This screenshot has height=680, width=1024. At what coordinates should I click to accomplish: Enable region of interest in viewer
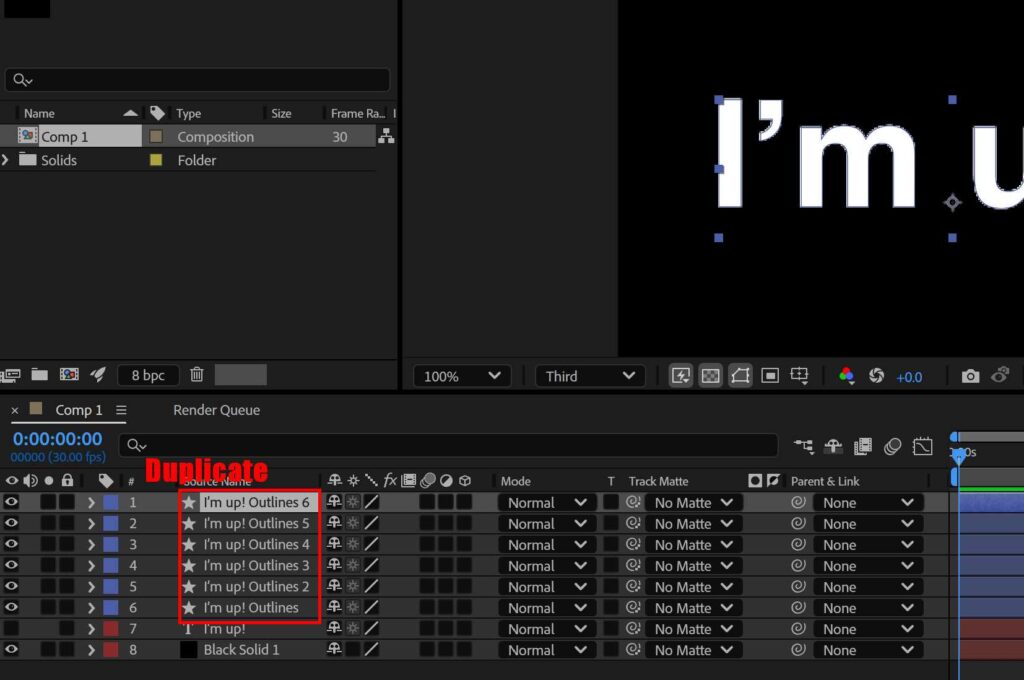[x=770, y=376]
